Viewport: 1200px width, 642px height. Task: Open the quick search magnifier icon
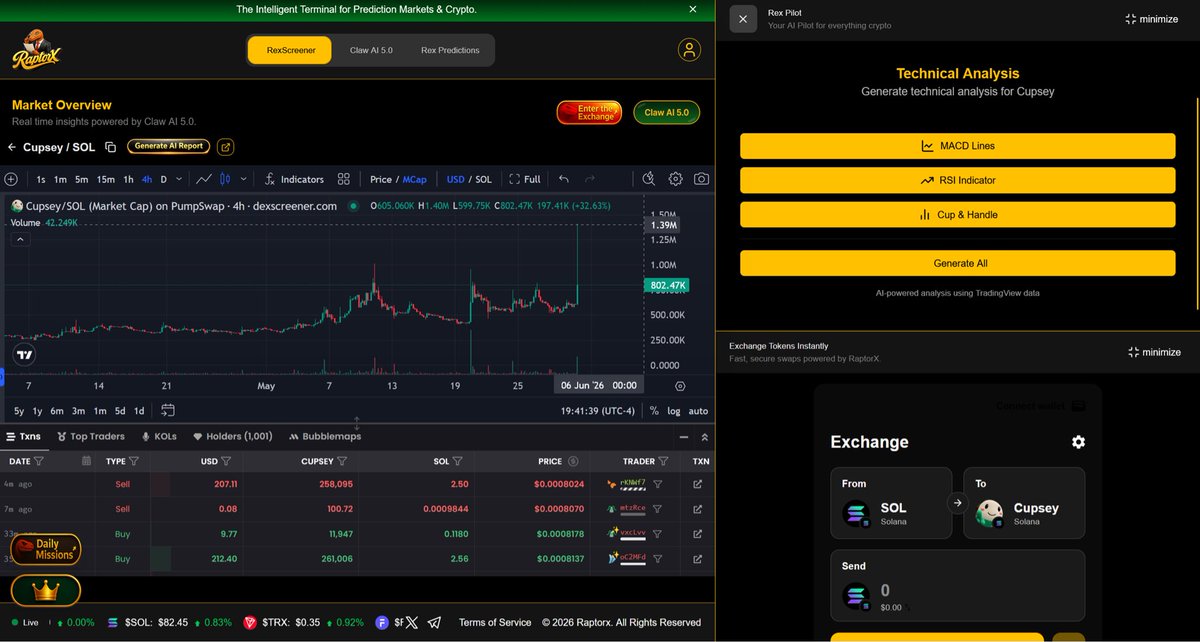(x=649, y=179)
